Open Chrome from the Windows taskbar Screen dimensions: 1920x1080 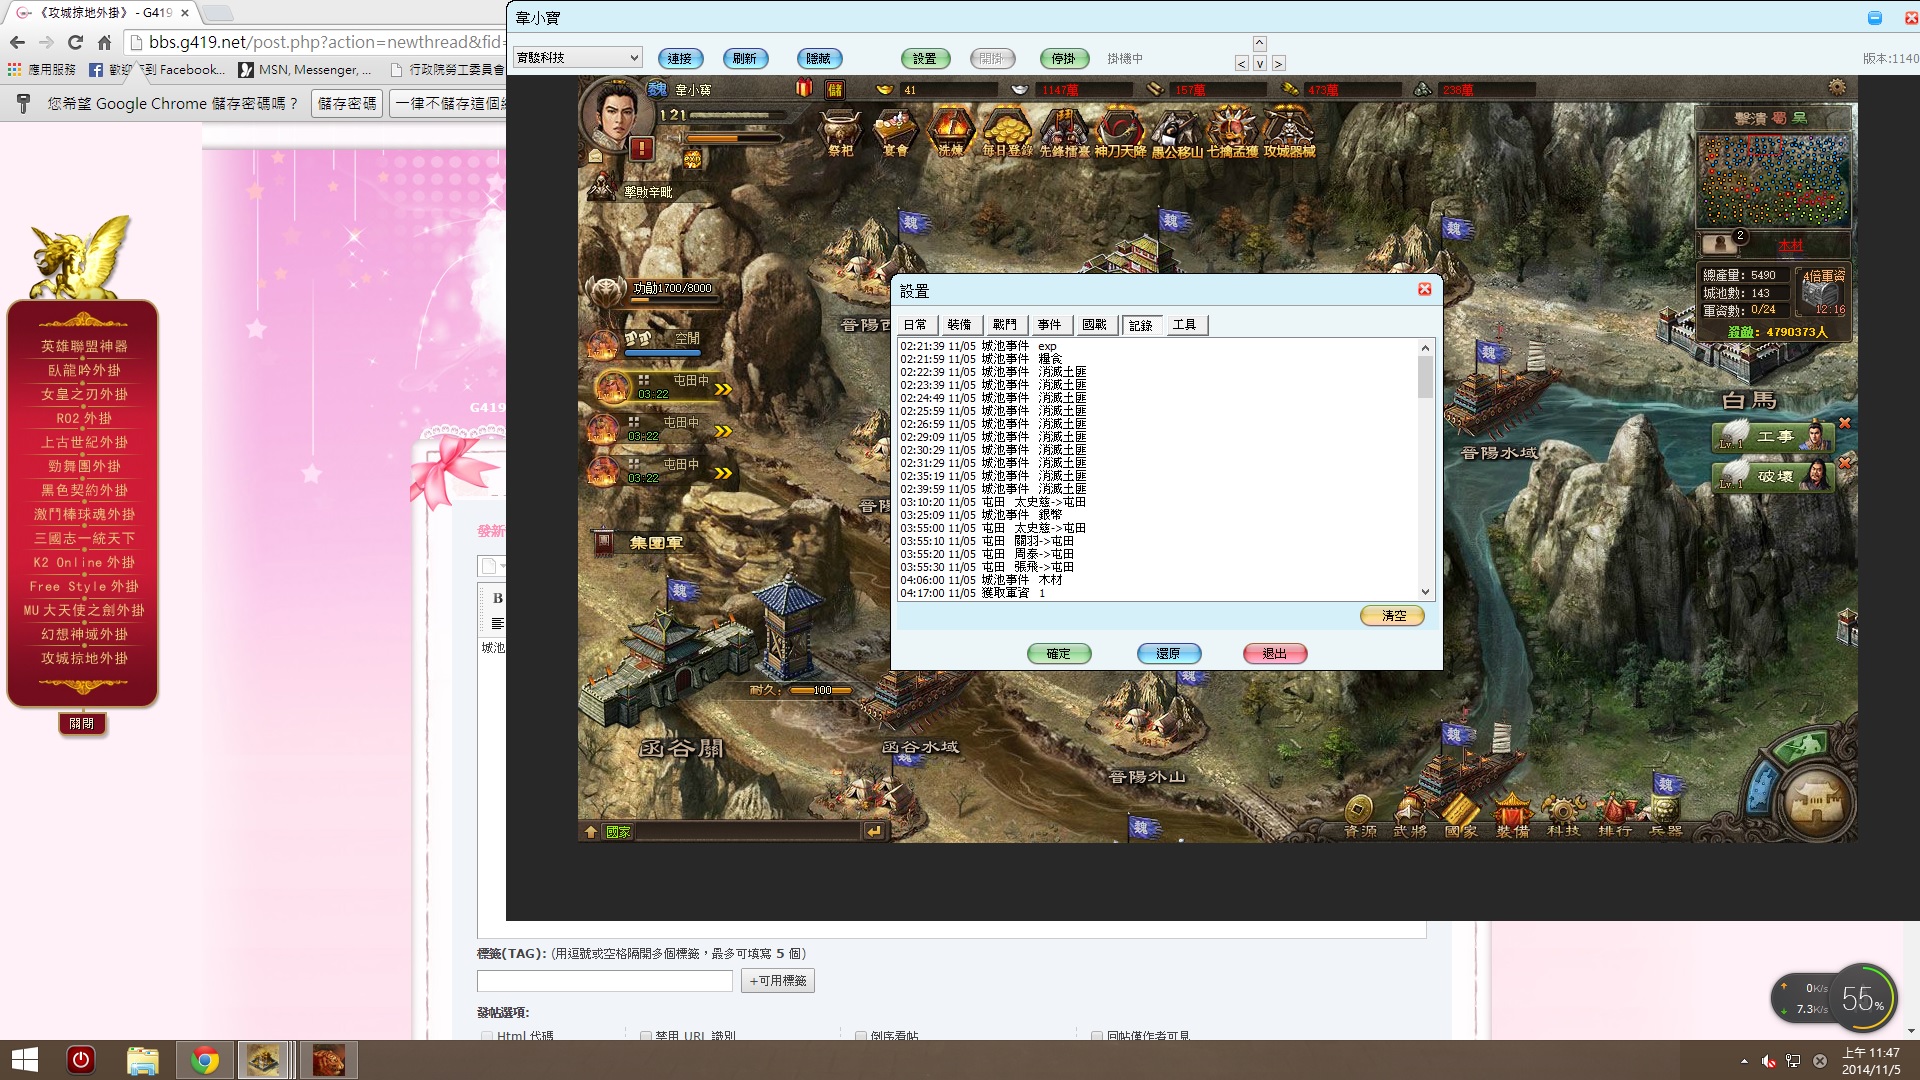point(205,1060)
